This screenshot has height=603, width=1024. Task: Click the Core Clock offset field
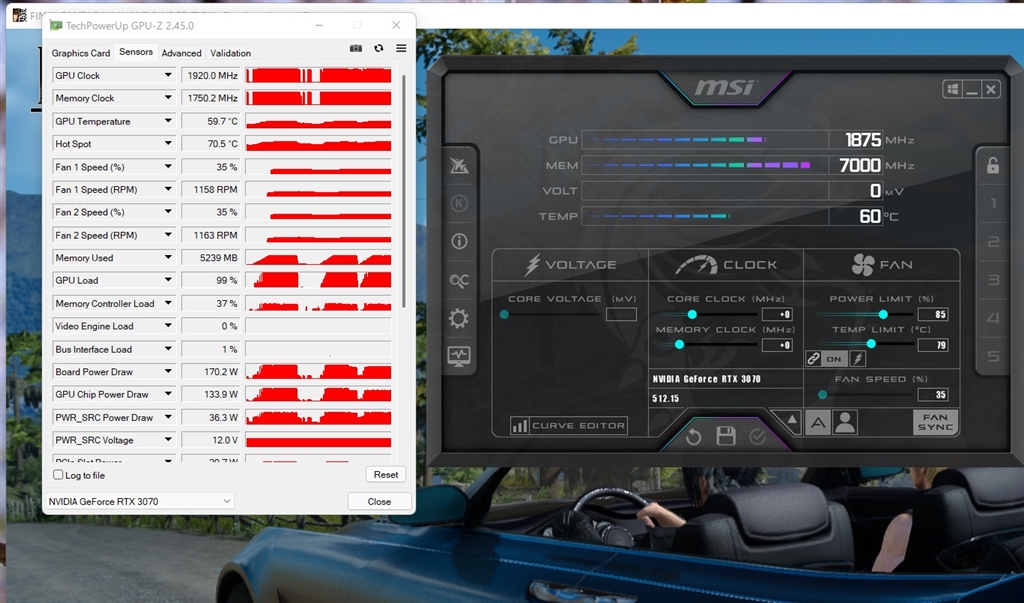(x=777, y=314)
